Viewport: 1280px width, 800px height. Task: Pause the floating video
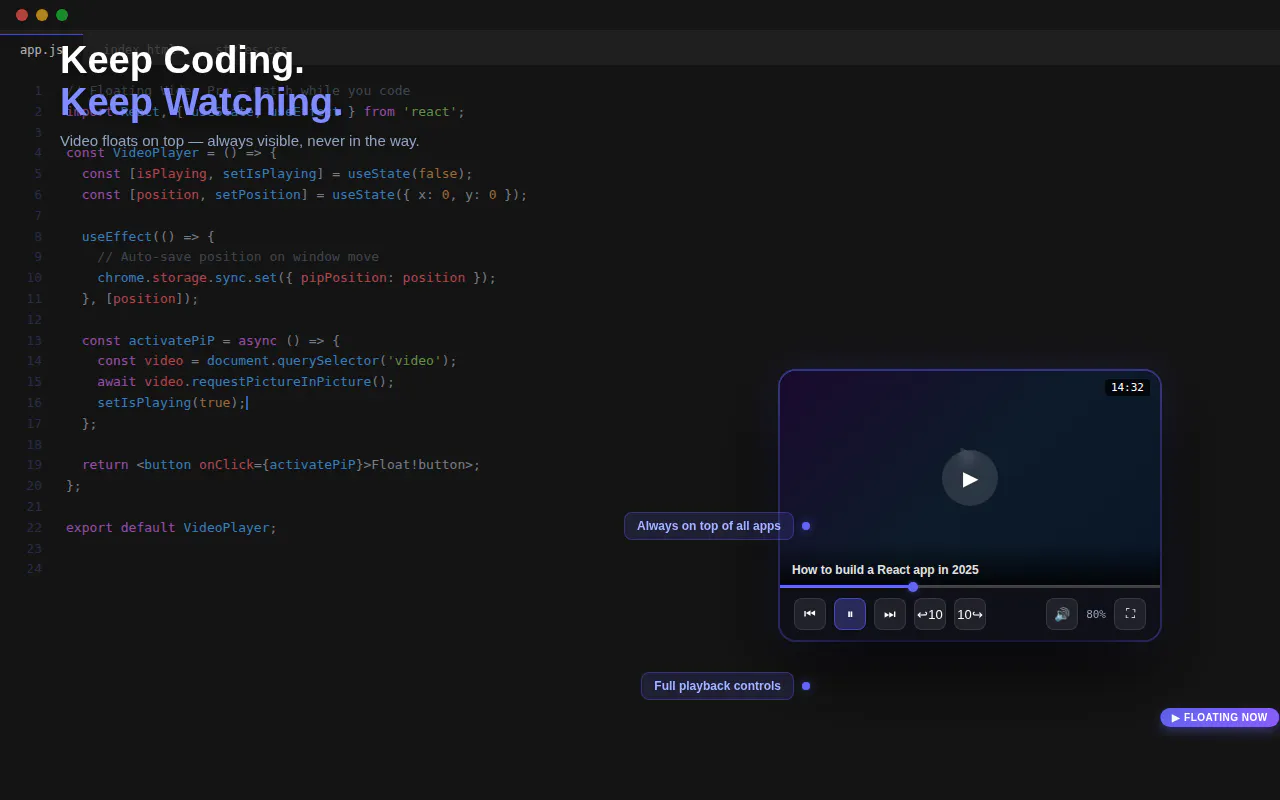[x=850, y=614]
